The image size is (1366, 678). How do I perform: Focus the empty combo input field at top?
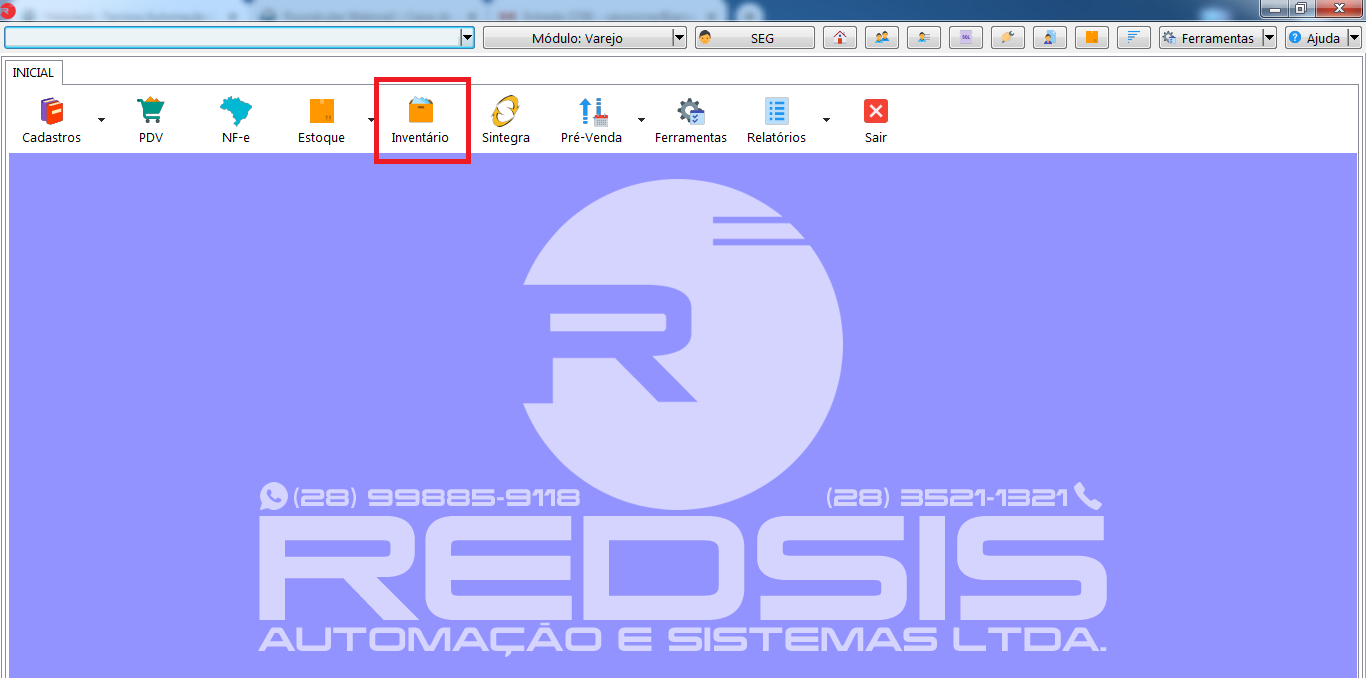pos(232,38)
